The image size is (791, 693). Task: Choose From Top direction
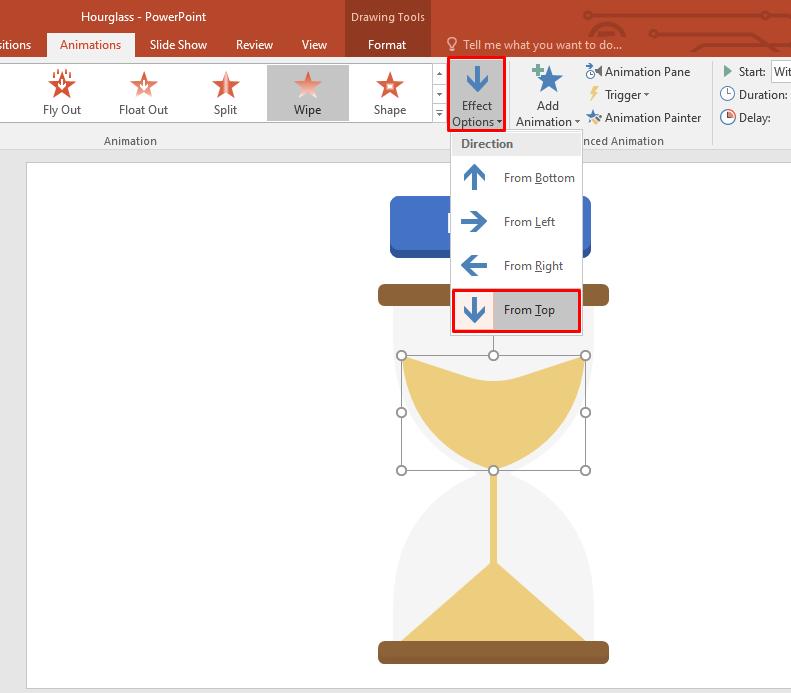click(516, 310)
